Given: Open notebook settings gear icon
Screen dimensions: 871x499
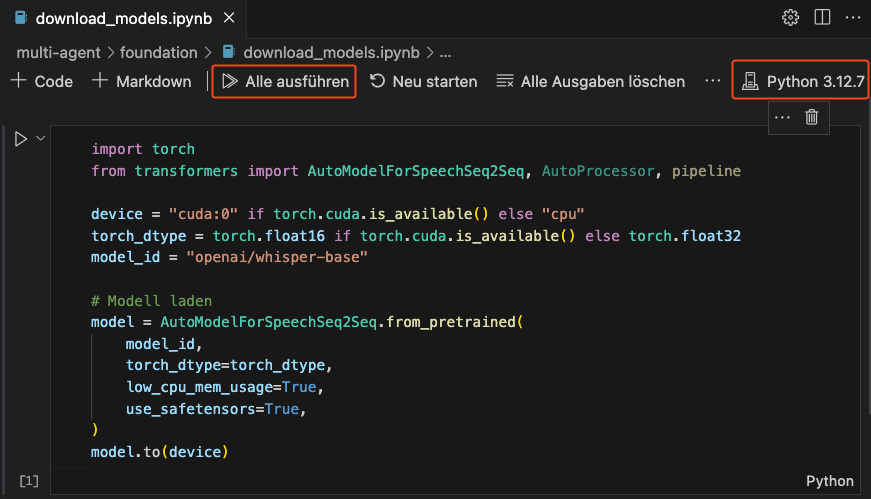Looking at the screenshot, I should [790, 18].
